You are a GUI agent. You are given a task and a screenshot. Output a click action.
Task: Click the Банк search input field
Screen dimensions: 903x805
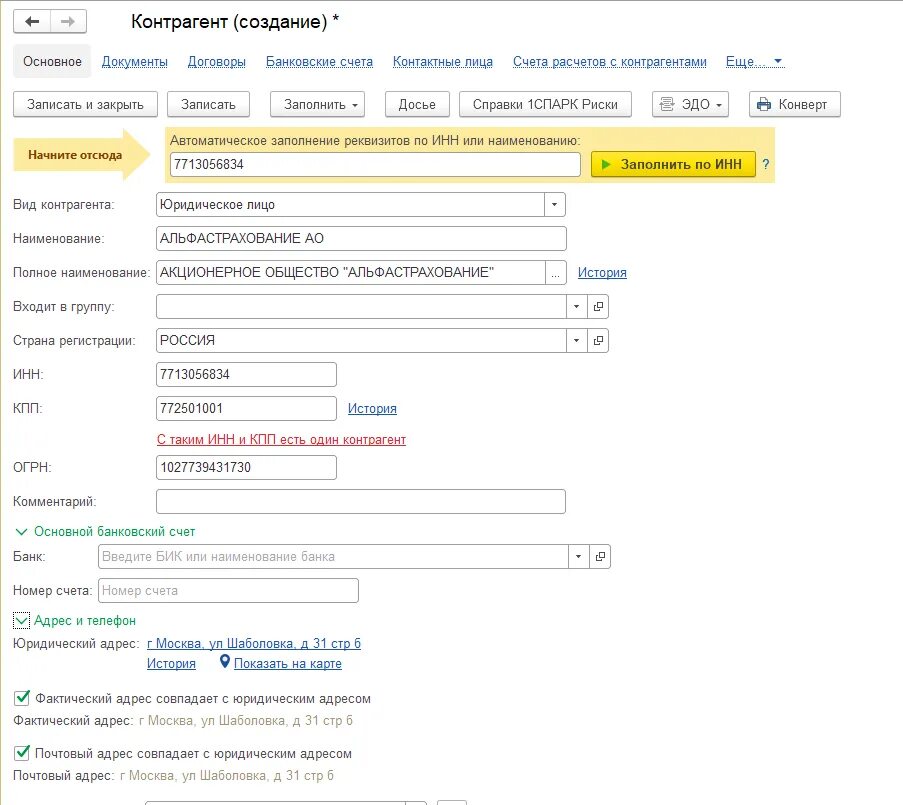click(333, 556)
